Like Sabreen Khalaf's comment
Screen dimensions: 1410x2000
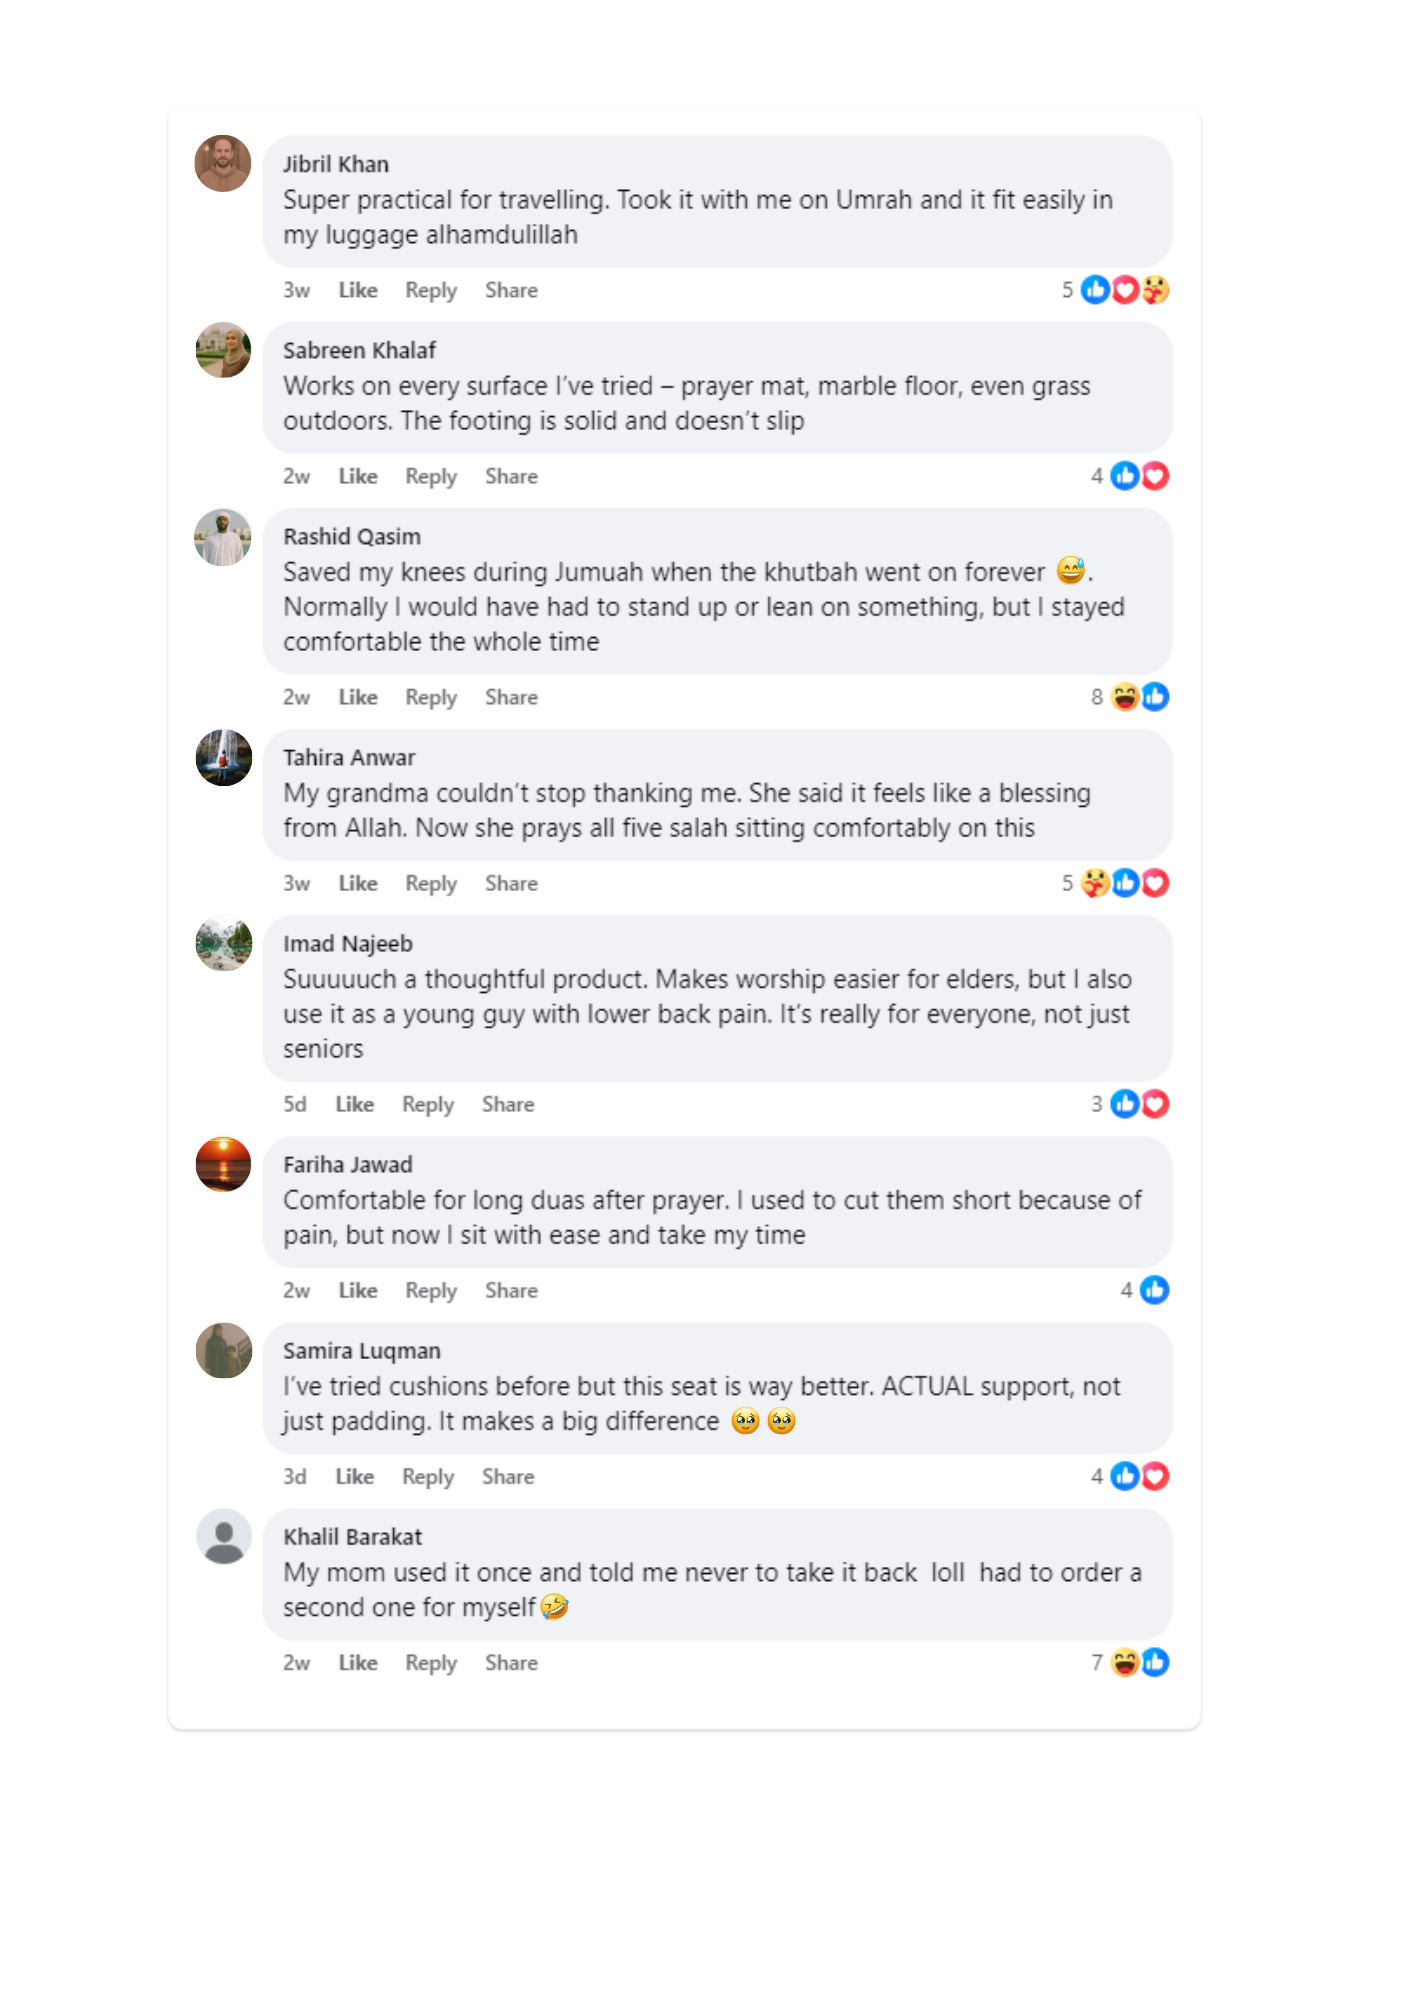pyautogui.click(x=357, y=476)
